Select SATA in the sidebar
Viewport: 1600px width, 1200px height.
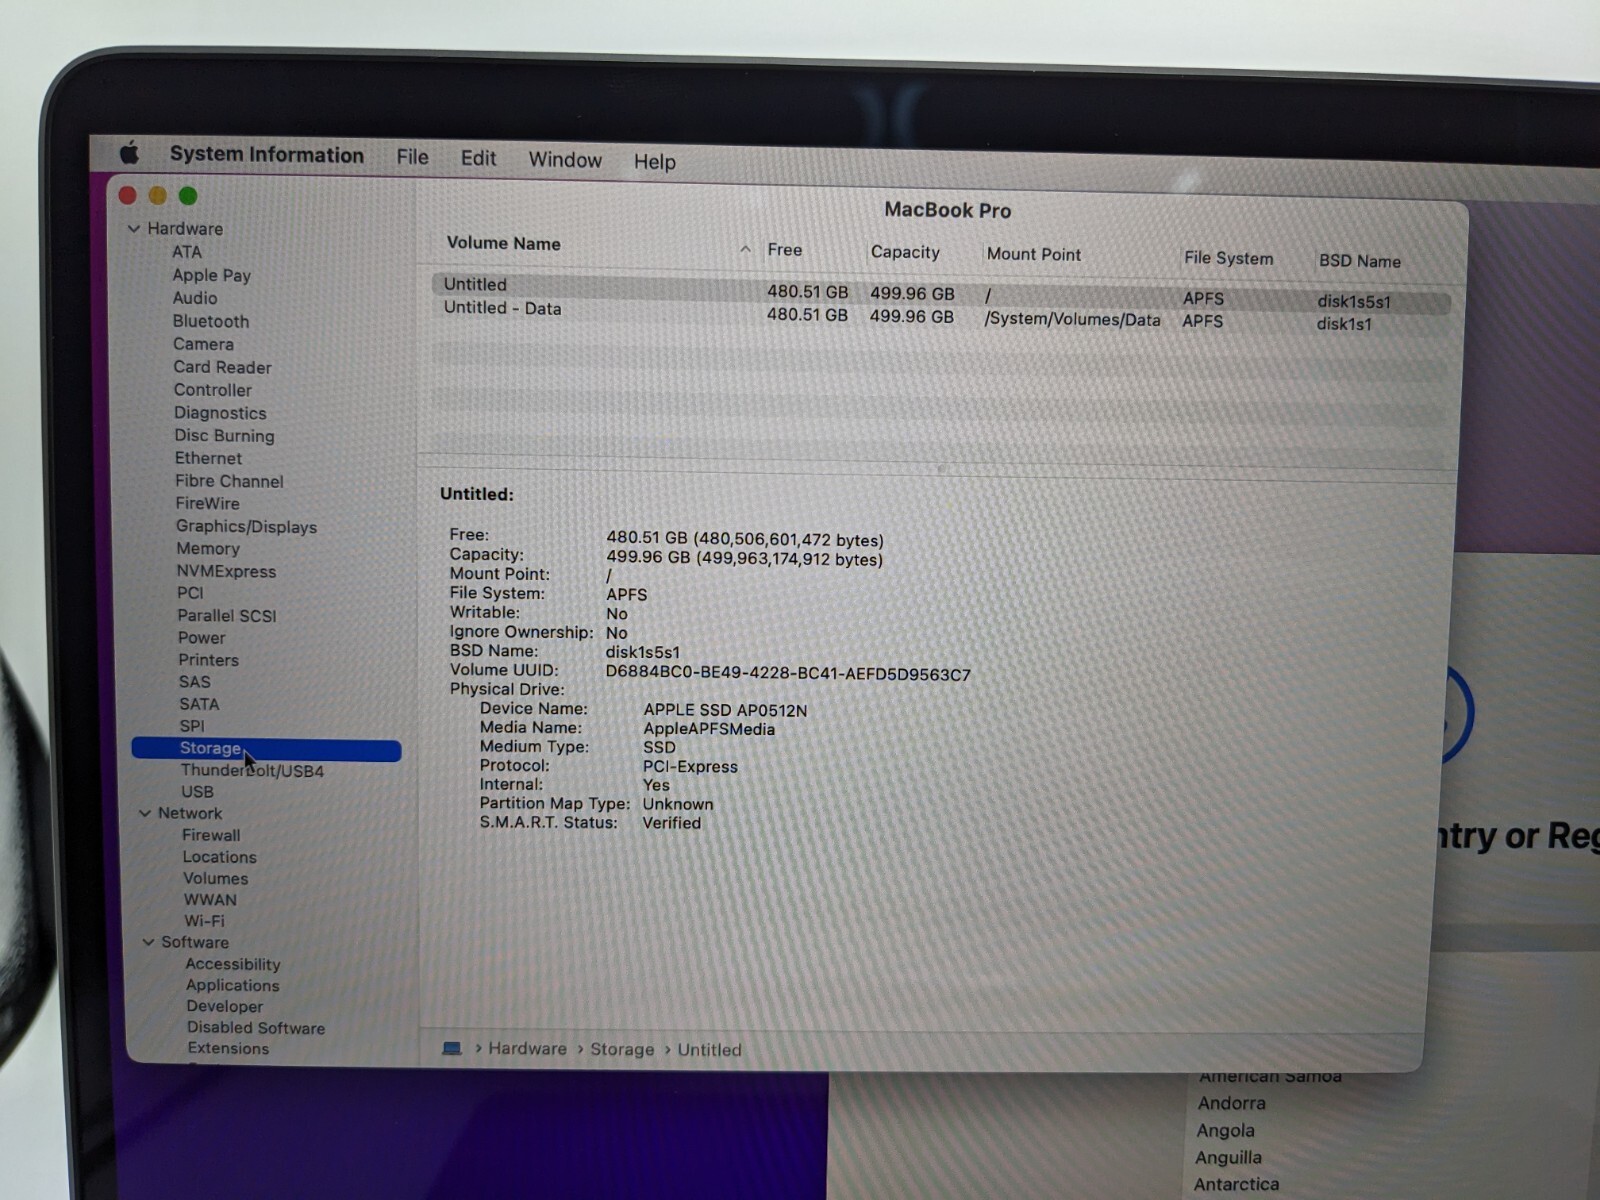199,704
